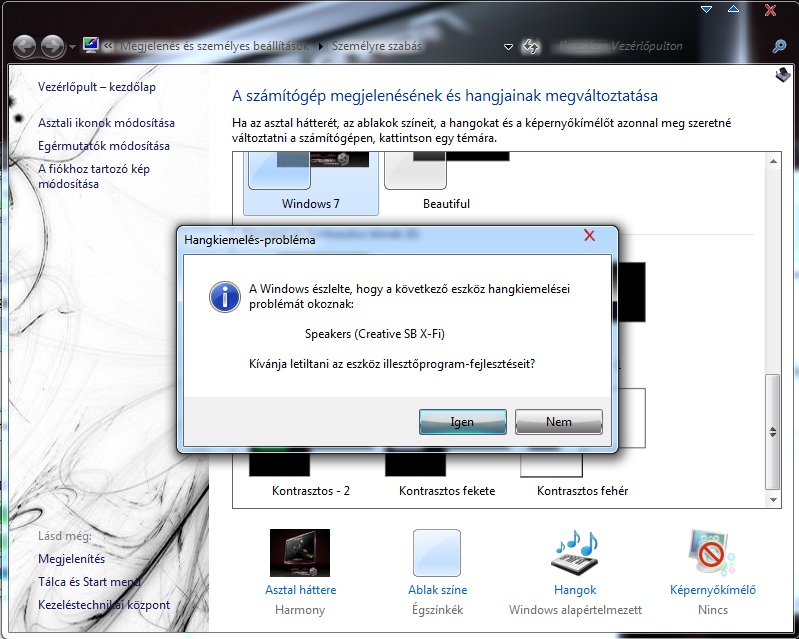Open Hangok sounds keyboard icon
The image size is (799, 639).
[575, 553]
